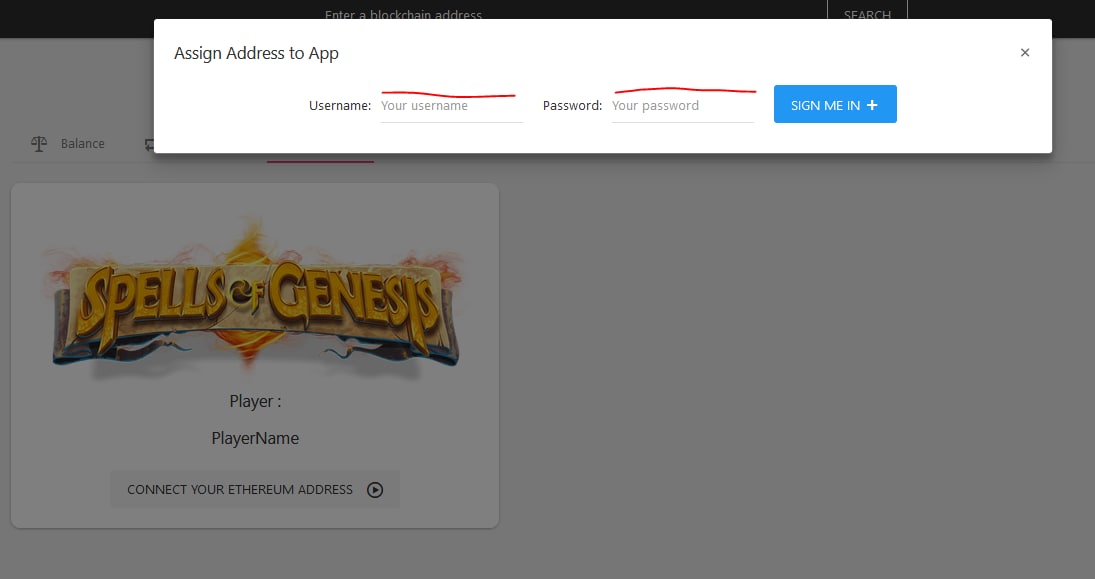Click the 'Player :' label
Viewport: 1095px width, 579px height.
pos(255,402)
